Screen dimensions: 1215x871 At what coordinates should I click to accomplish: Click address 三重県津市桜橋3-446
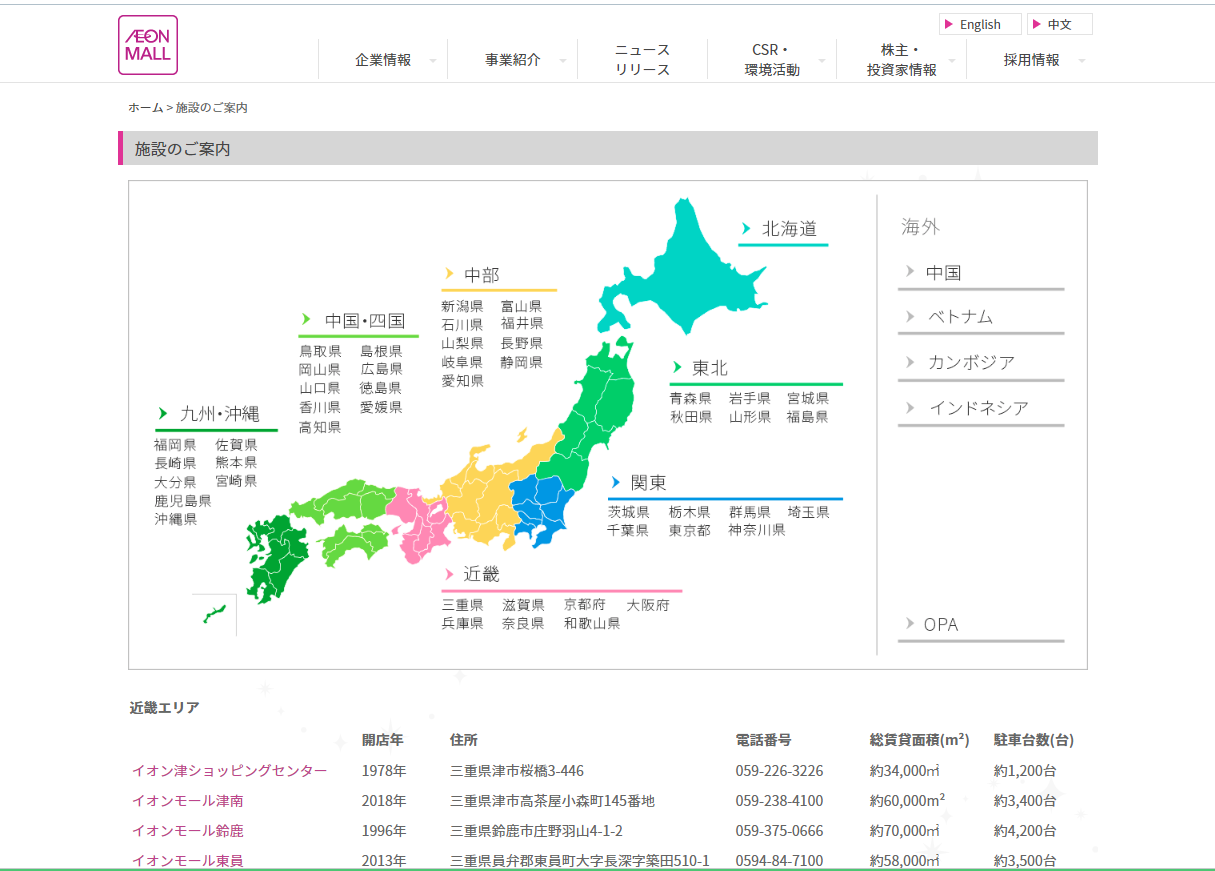click(517, 771)
